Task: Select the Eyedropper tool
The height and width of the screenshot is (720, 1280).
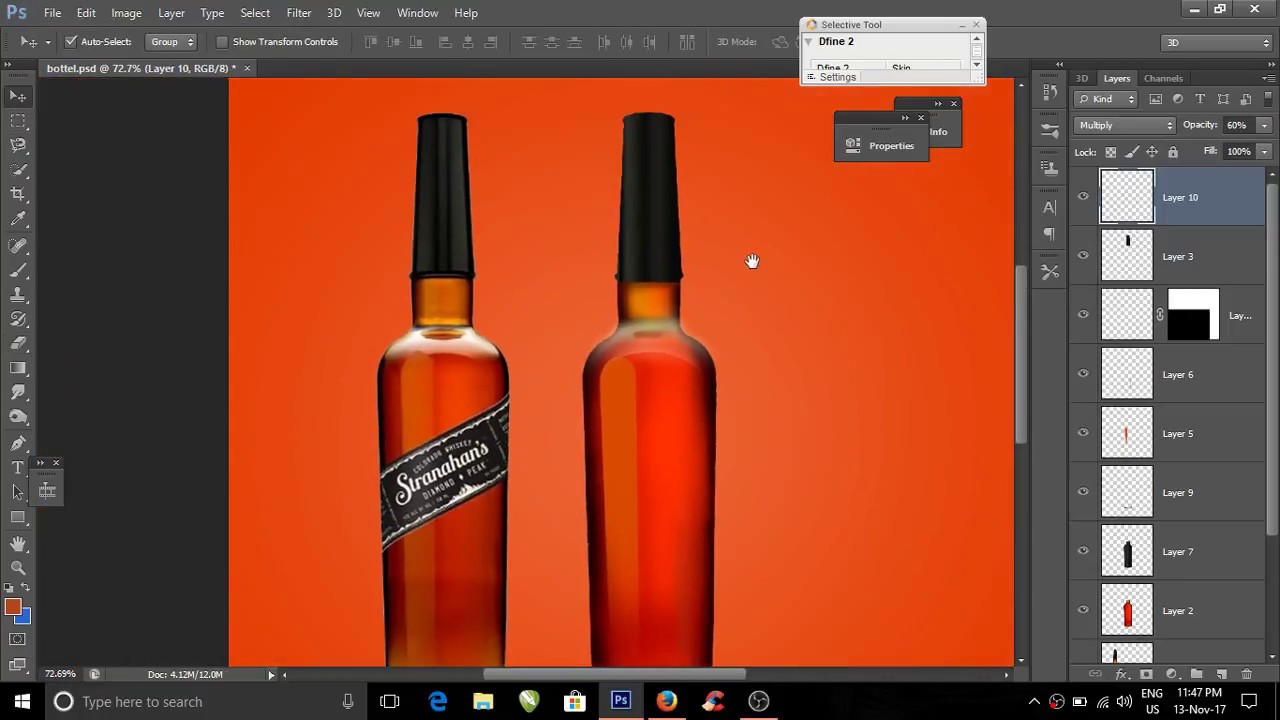Action: pos(18,219)
